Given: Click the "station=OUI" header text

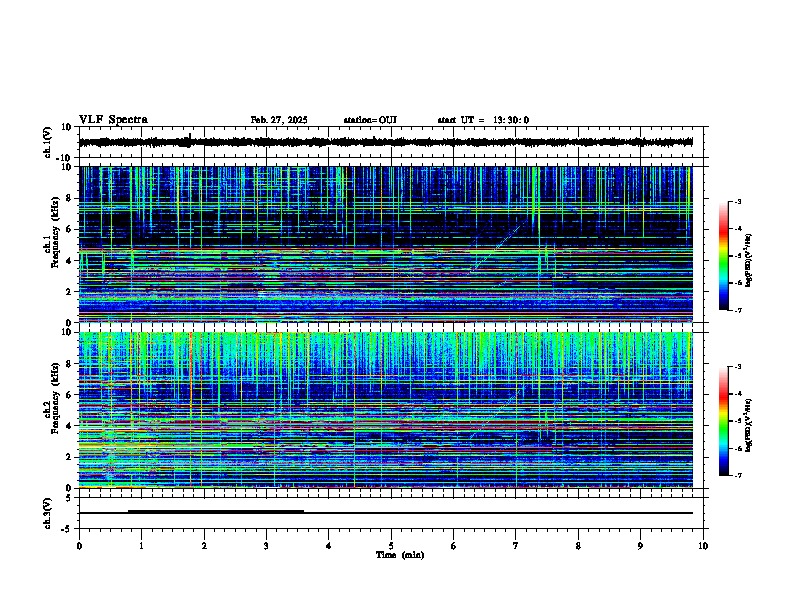Looking at the screenshot, I should coord(370,120).
